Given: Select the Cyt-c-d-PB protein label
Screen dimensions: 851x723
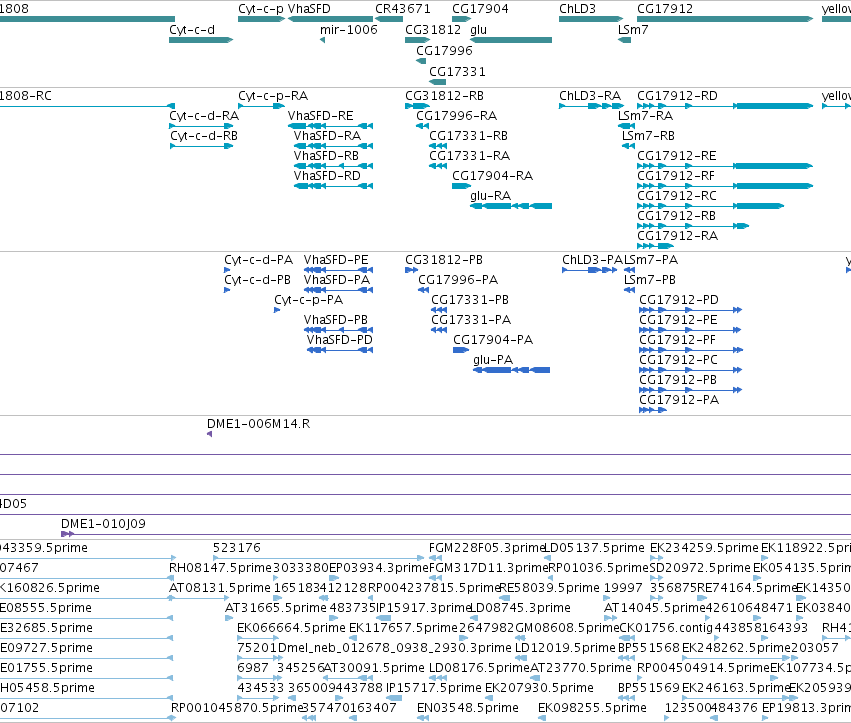Looking at the screenshot, I should tap(257, 281).
